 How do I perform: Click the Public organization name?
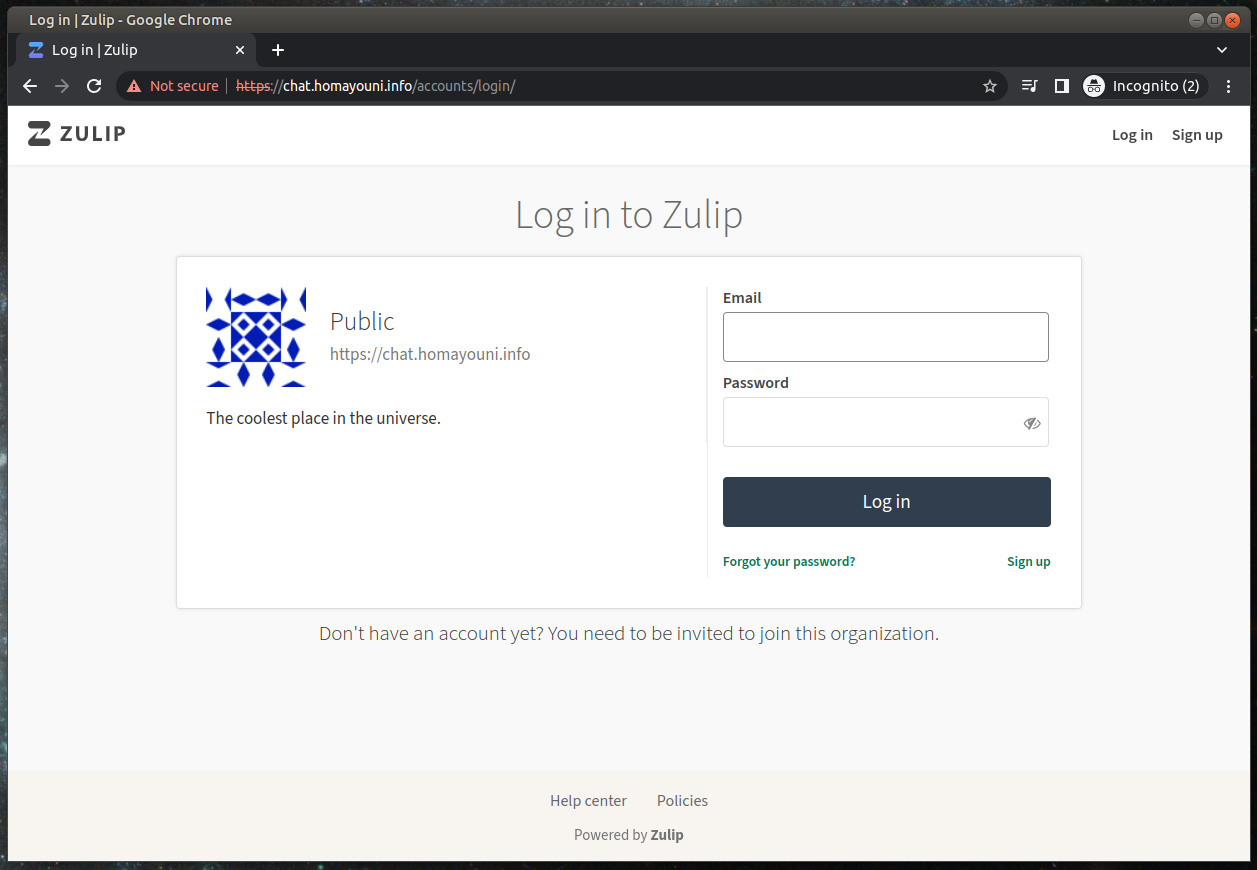point(362,321)
